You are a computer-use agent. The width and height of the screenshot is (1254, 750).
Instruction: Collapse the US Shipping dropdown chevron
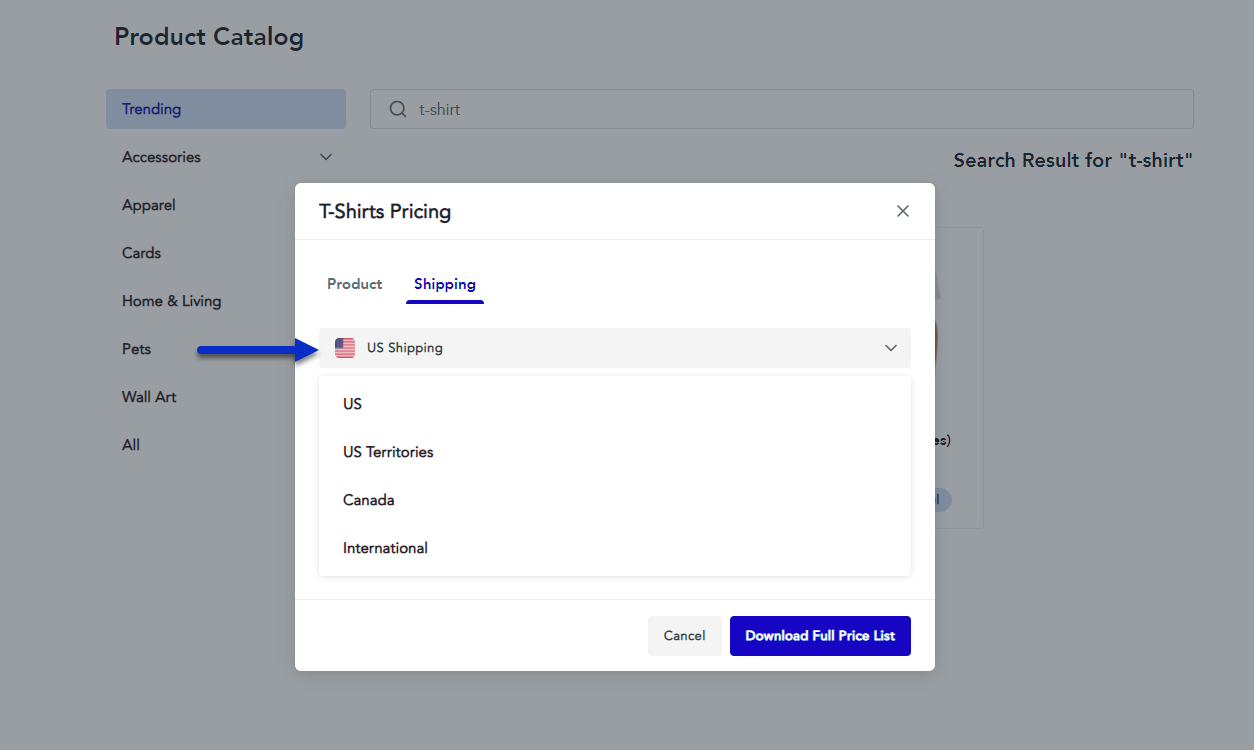pyautogui.click(x=890, y=348)
